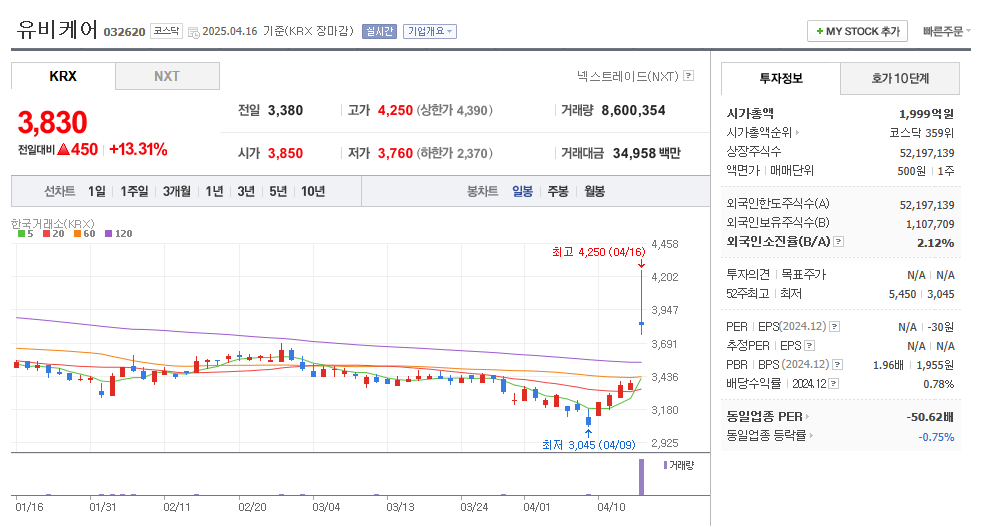This screenshot has width=994, height=526.
Task: Click the plus icon in MY STOCK 추가
Action: point(820,31)
